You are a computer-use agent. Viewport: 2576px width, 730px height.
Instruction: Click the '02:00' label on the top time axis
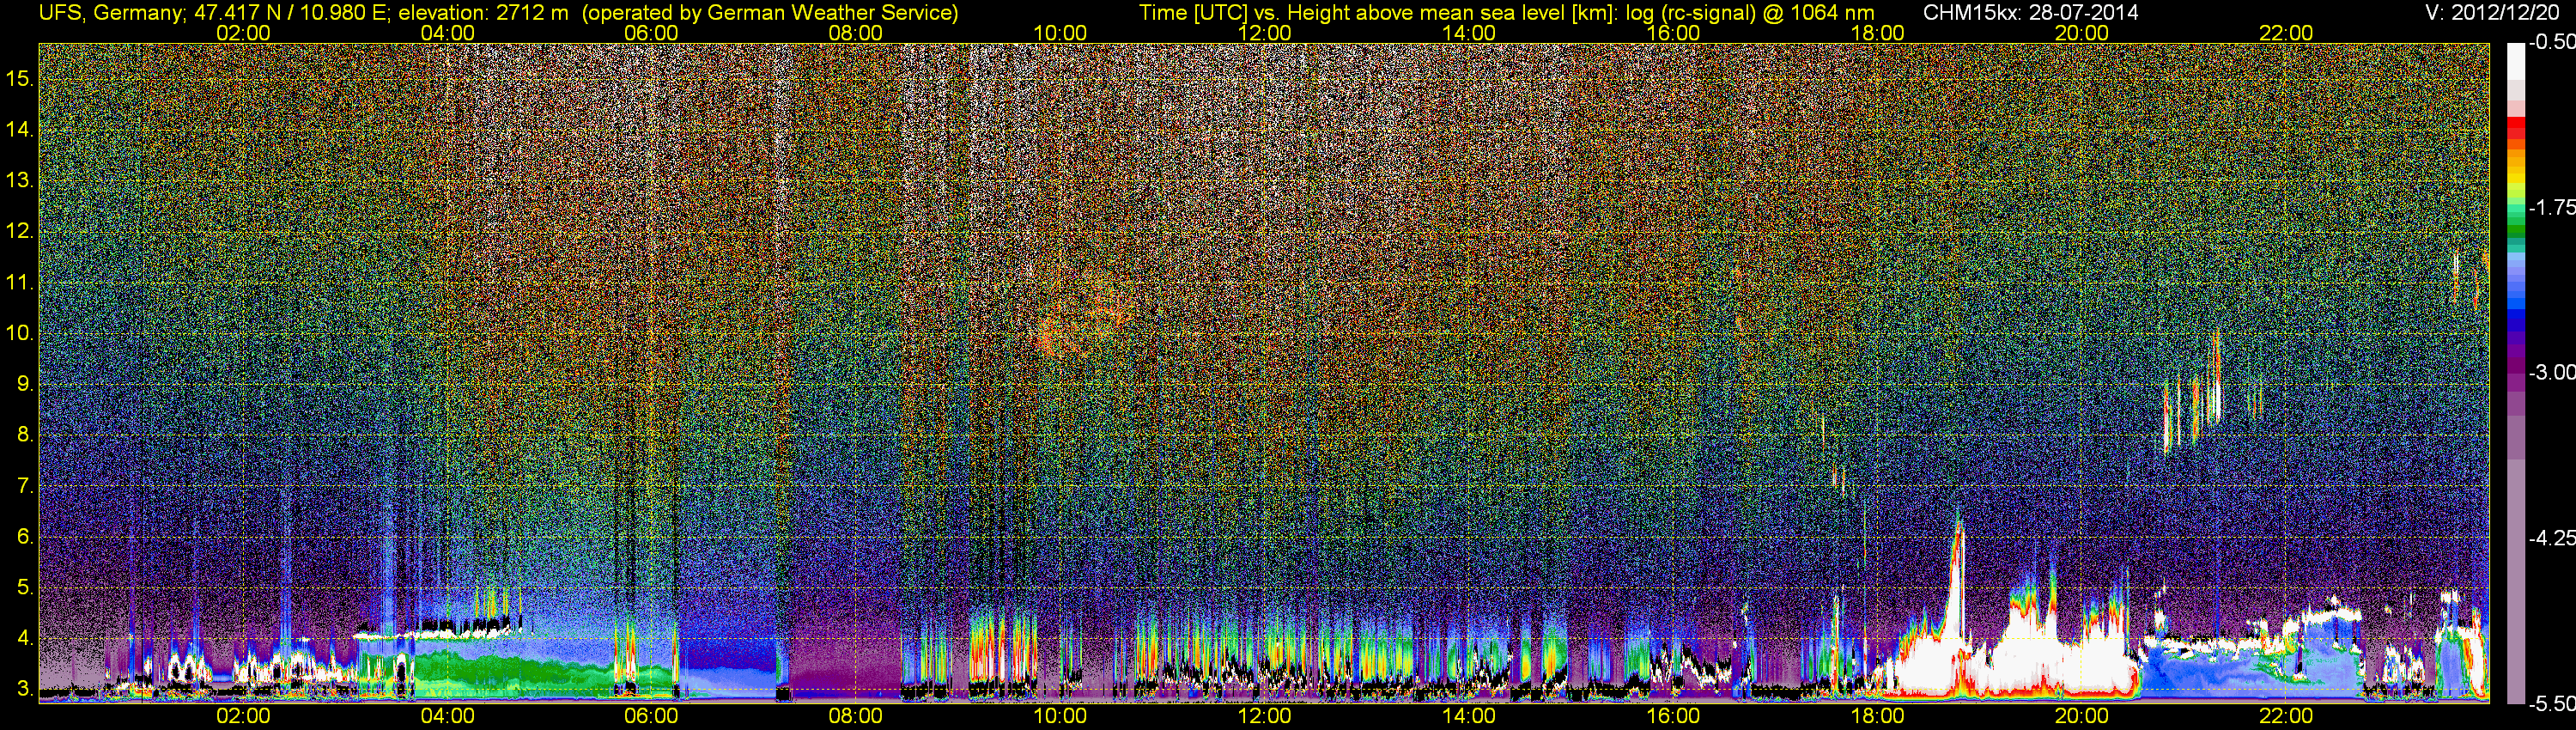[243, 33]
